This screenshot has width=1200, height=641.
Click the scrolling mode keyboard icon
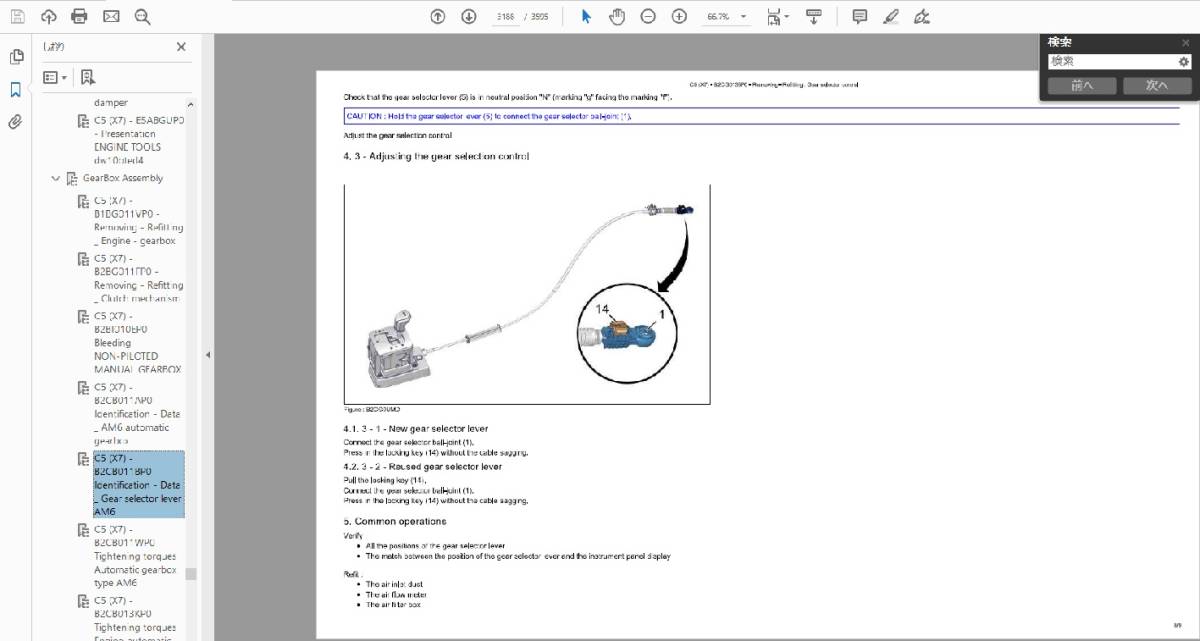[x=814, y=16]
